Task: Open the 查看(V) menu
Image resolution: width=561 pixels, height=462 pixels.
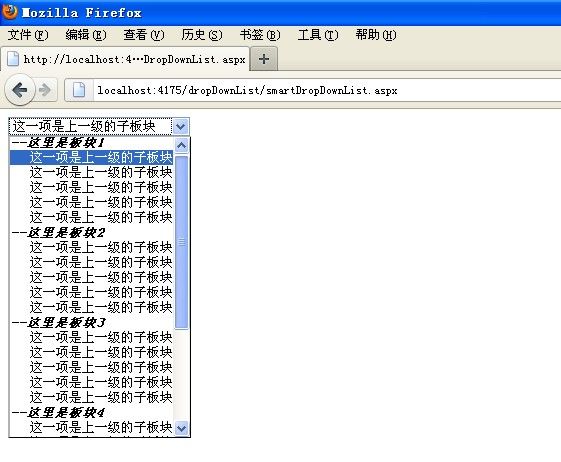Action: pyautogui.click(x=144, y=35)
